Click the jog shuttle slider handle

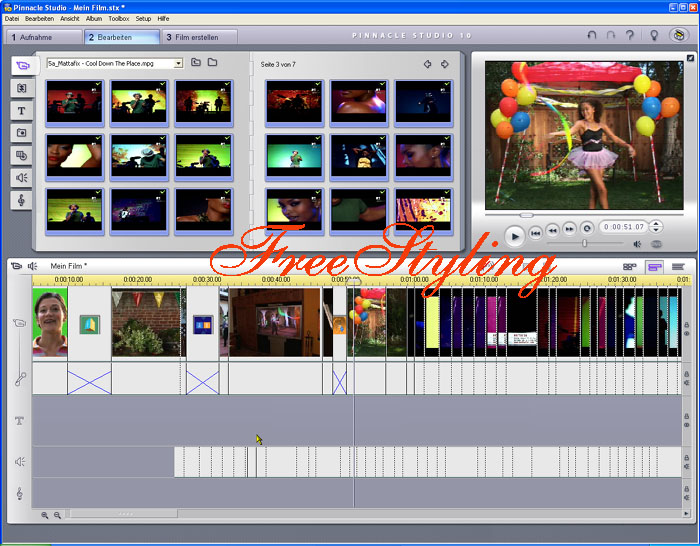pyautogui.click(x=584, y=243)
